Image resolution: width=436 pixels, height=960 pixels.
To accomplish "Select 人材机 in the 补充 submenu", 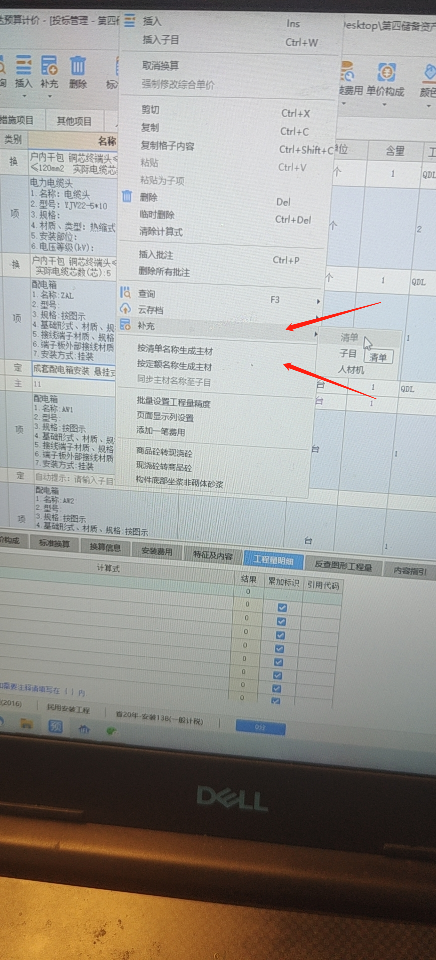I will (351, 370).
